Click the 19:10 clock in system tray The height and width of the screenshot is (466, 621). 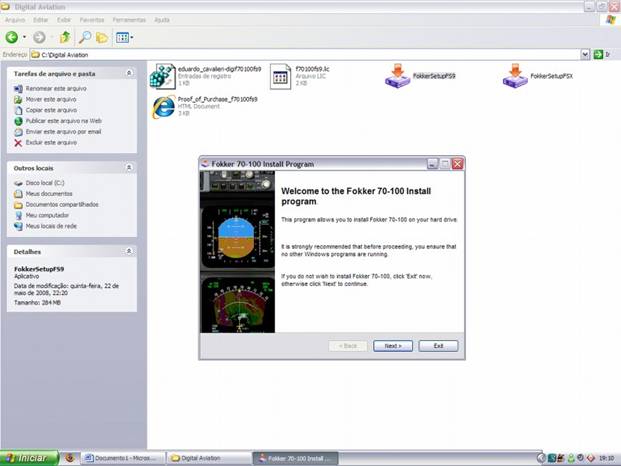[x=606, y=458]
